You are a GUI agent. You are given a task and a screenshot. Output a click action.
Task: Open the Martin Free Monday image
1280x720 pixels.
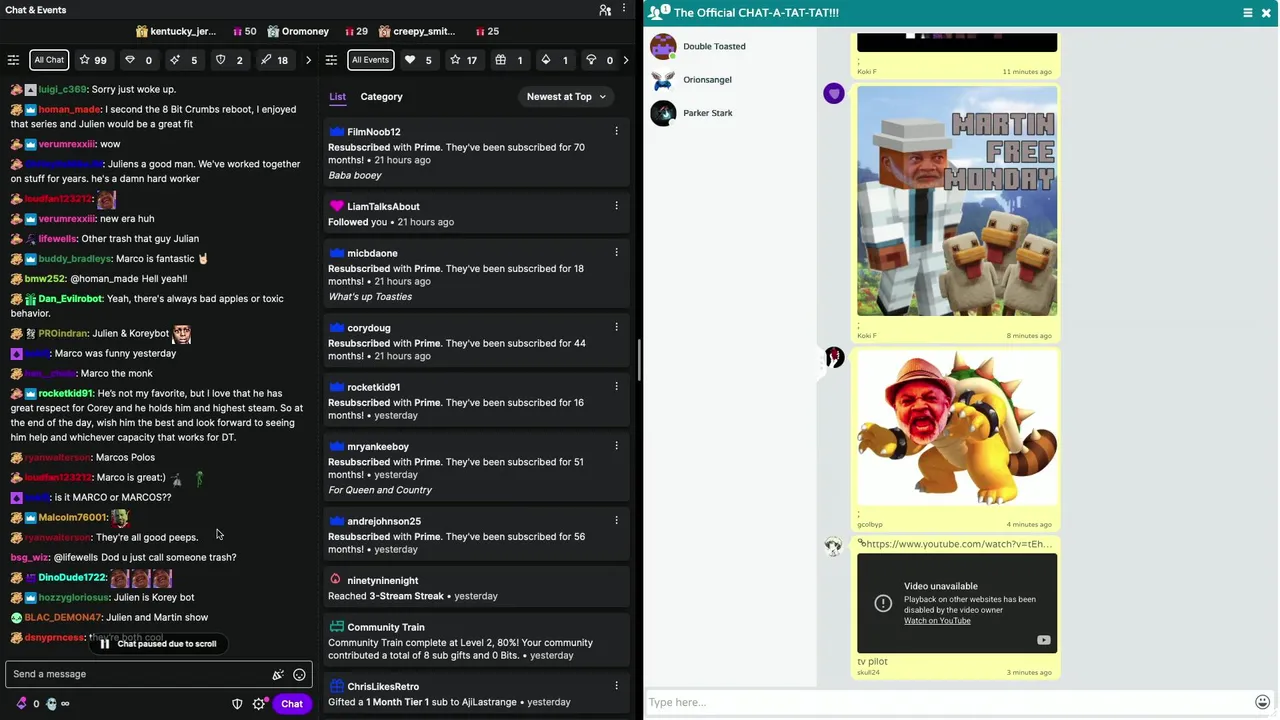pos(957,201)
